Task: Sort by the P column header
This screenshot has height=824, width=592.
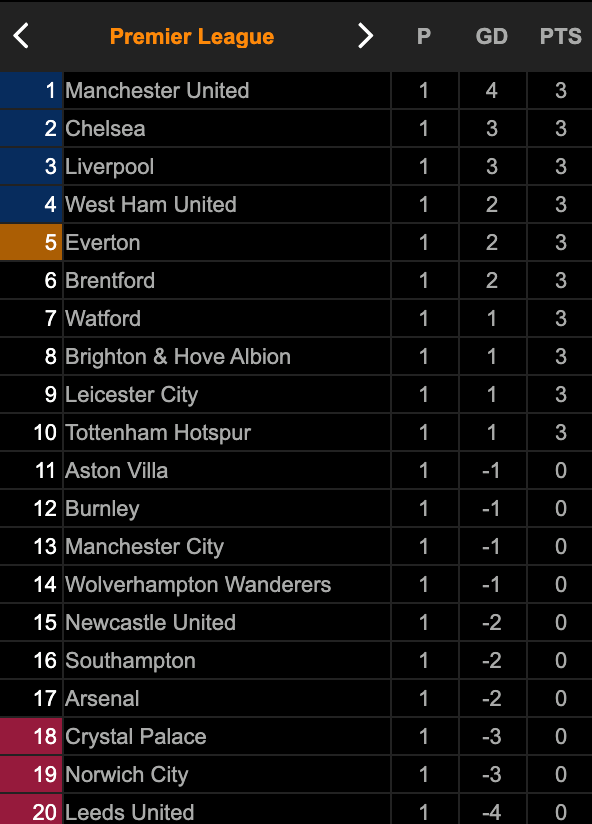Action: 424,36
